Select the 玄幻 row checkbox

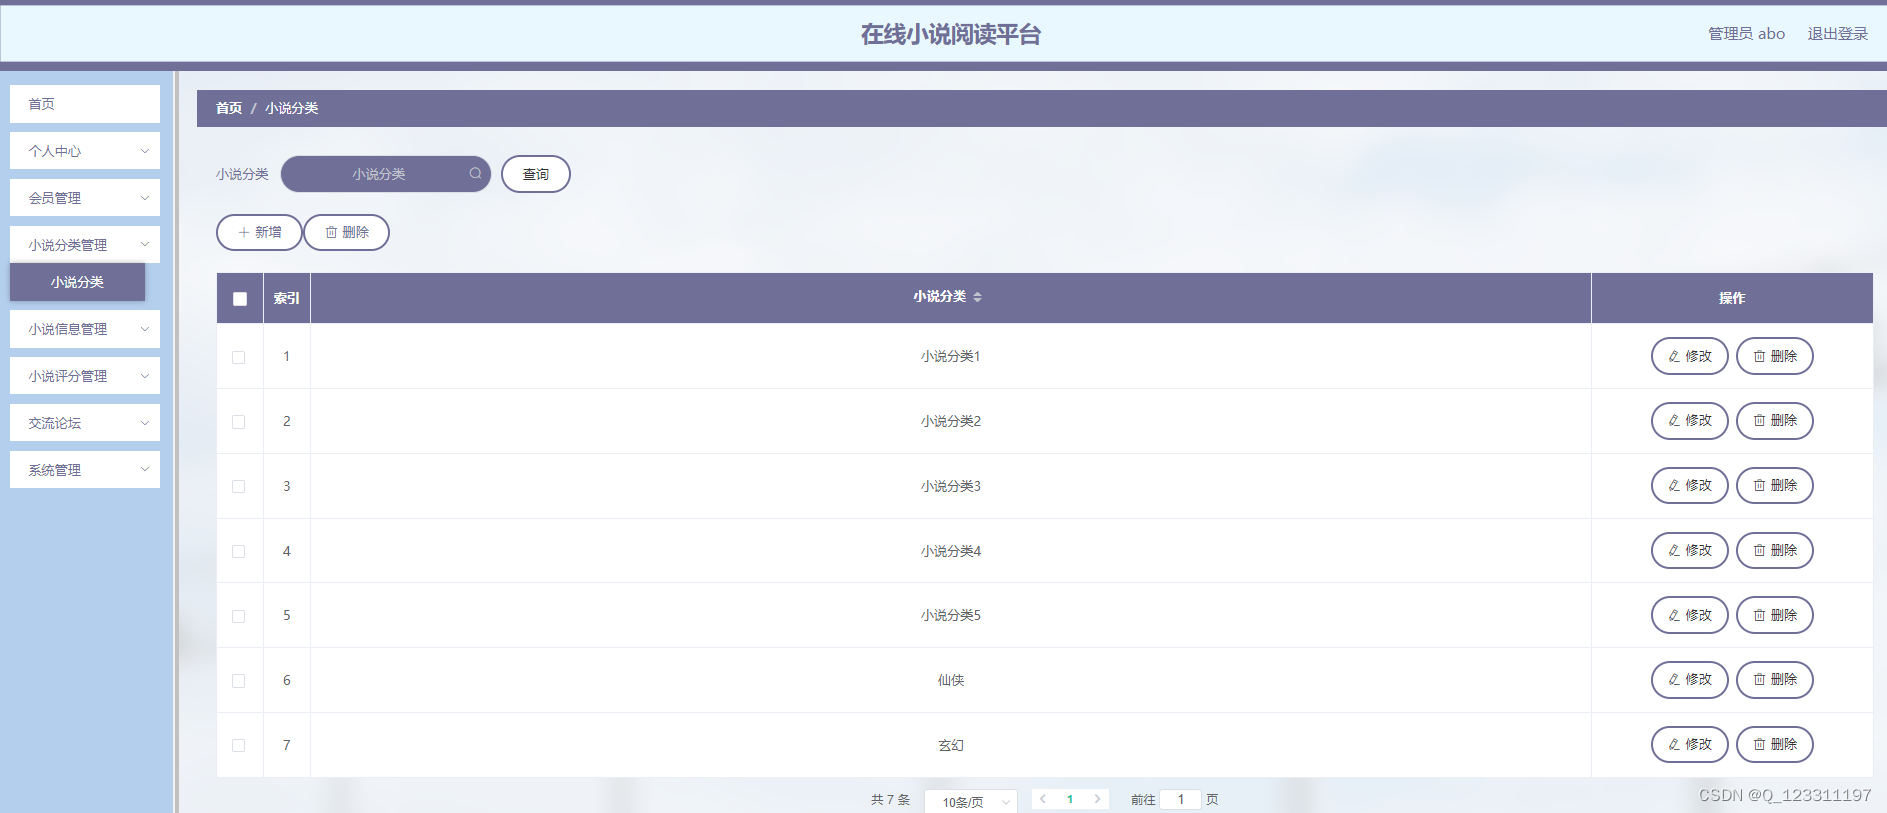pos(238,746)
